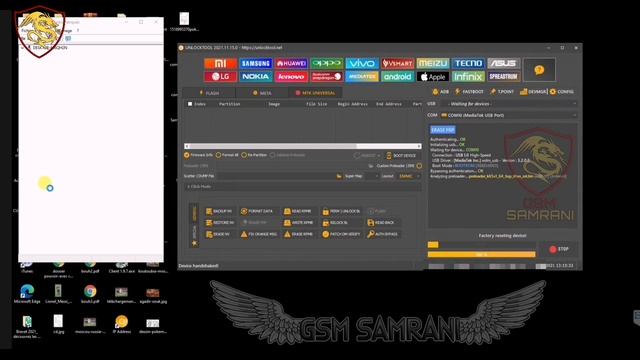
Task: Toggle the Index select-all checkbox
Action: (x=190, y=104)
